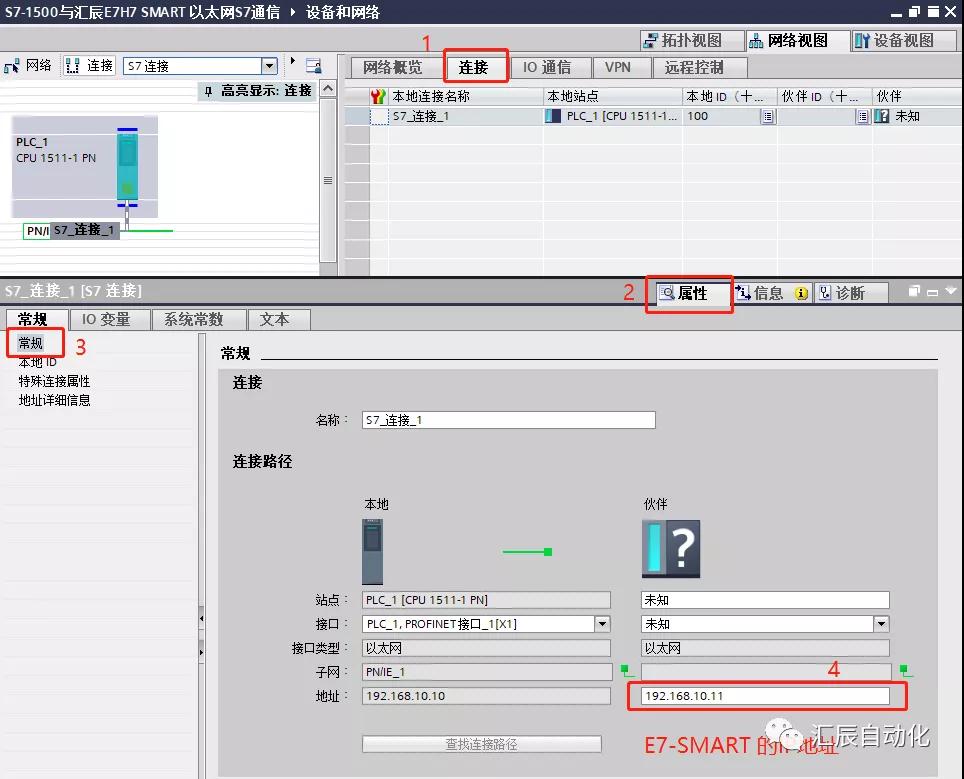Click the local PLC device image under 本地
Image resolution: width=964 pixels, height=779 pixels.
click(373, 552)
